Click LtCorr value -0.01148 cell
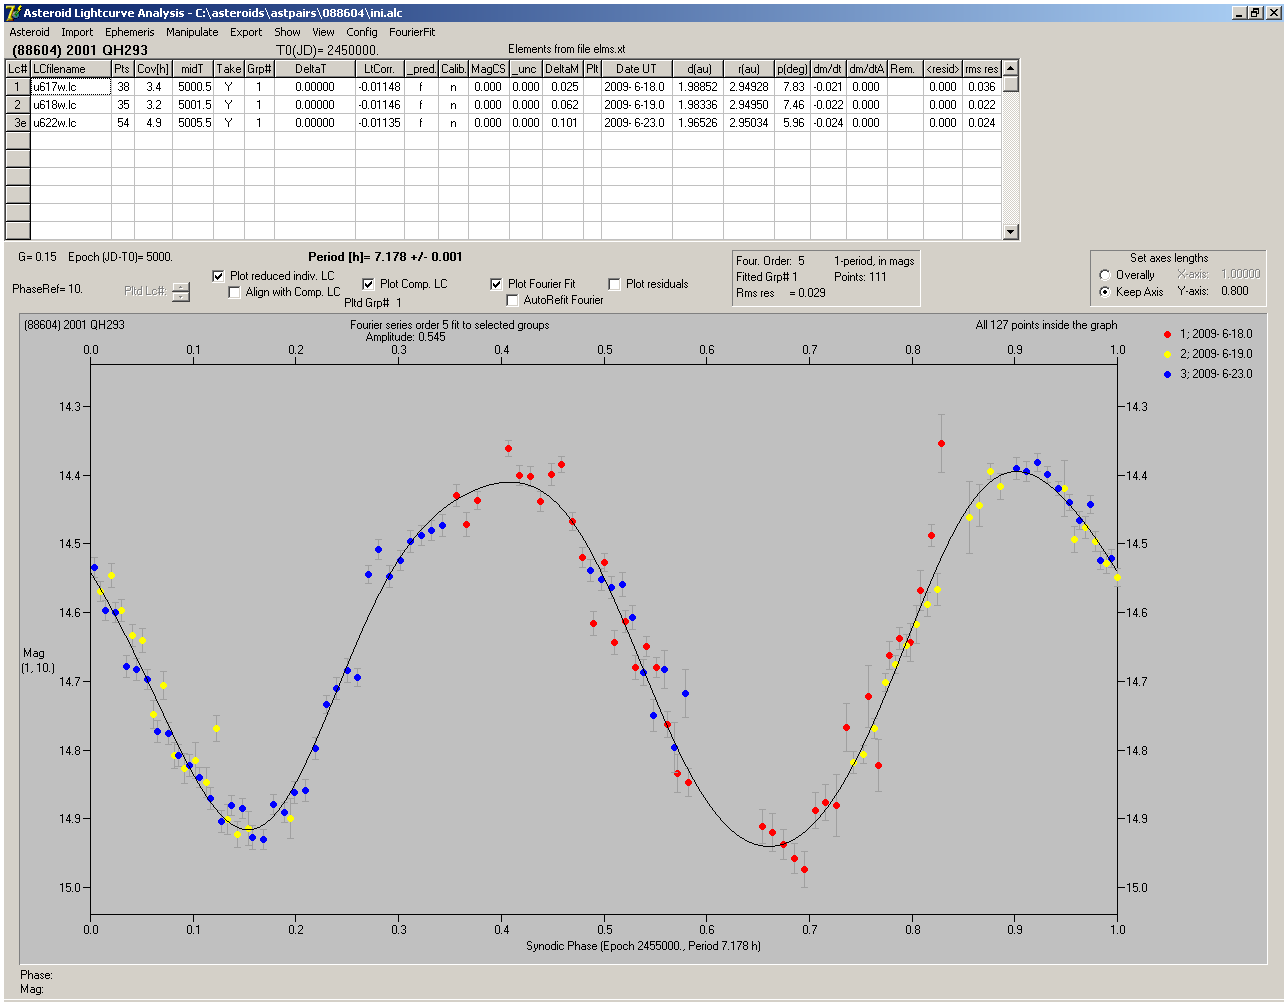The height and width of the screenshot is (1002, 1288). 380,87
